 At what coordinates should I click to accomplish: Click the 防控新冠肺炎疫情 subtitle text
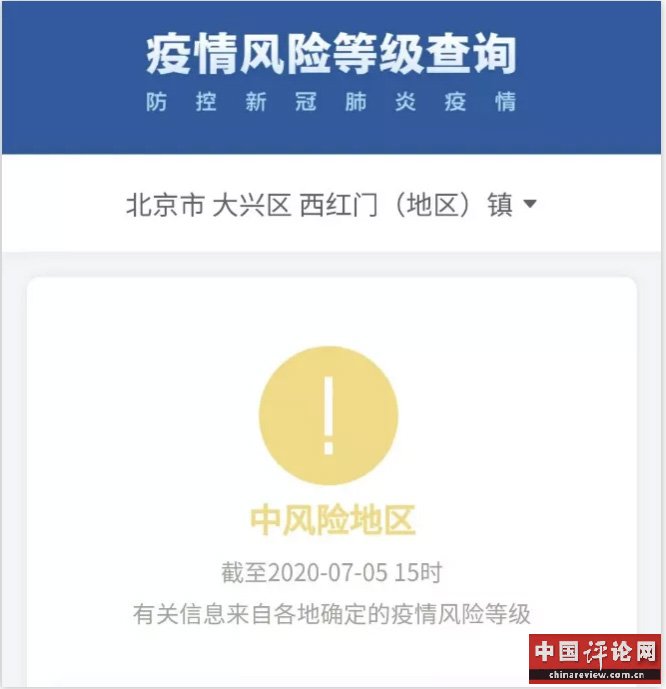tap(331, 102)
